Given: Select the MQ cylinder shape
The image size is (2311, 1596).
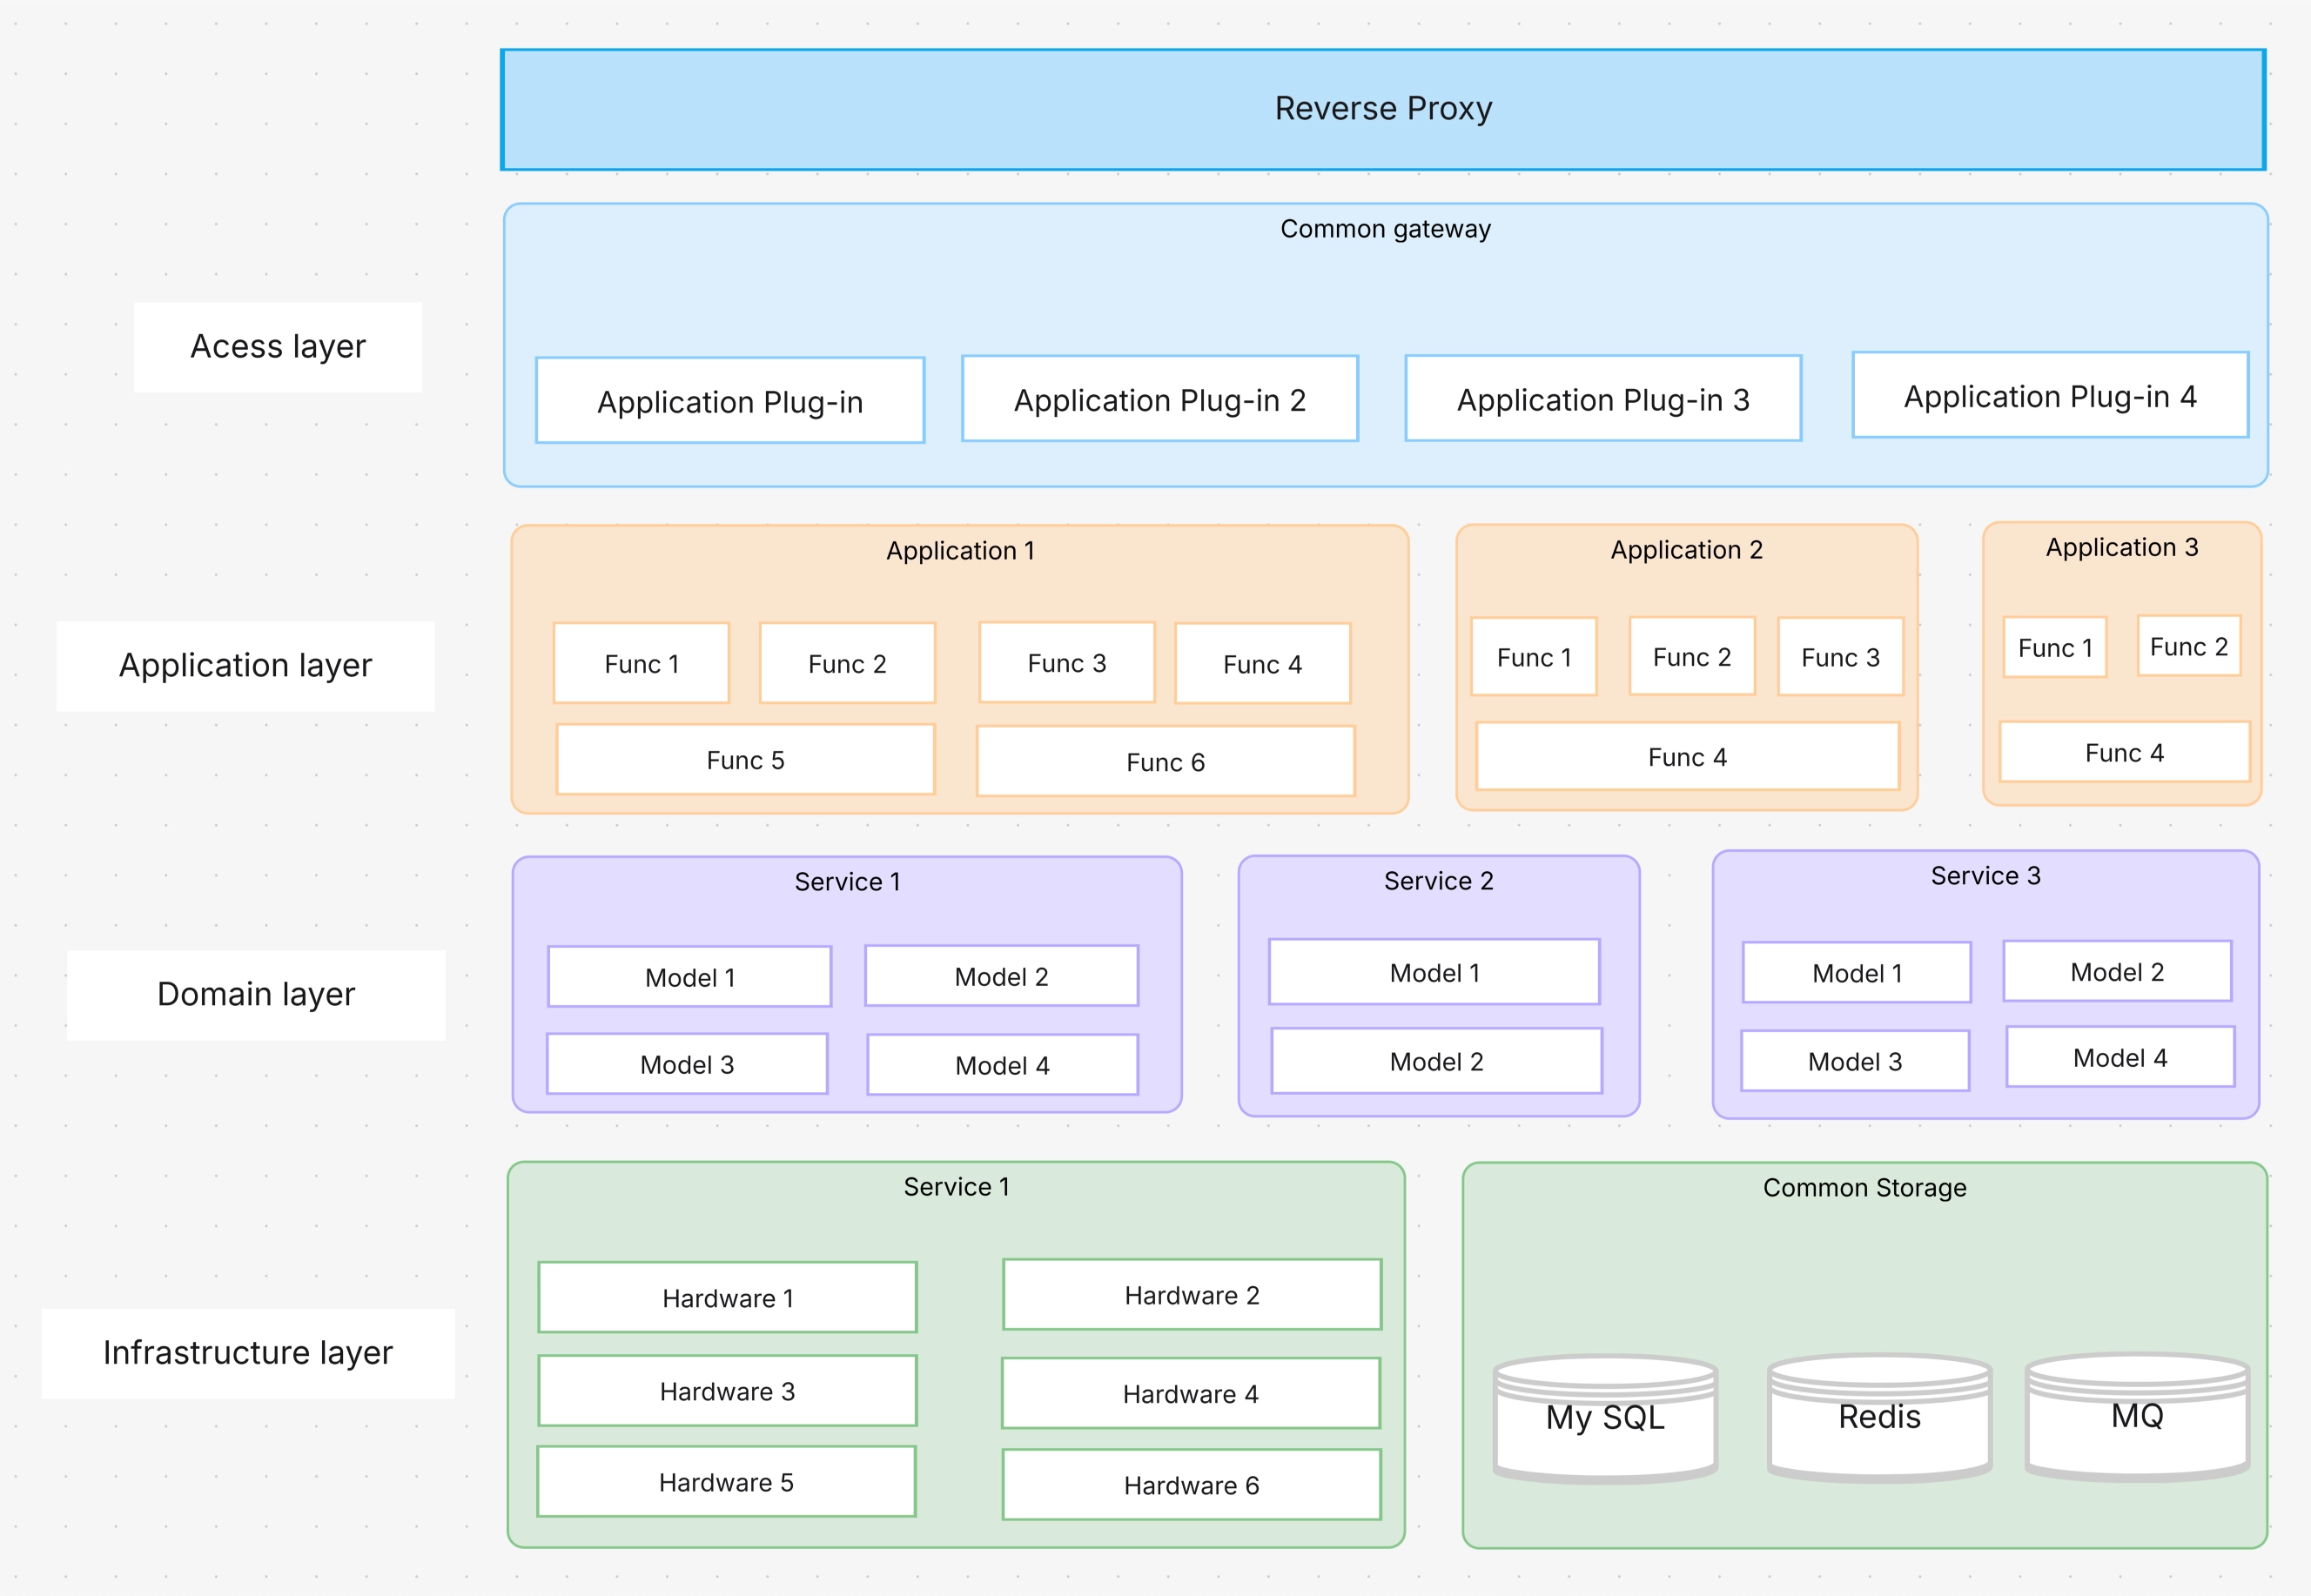Looking at the screenshot, I should click(x=2137, y=1416).
